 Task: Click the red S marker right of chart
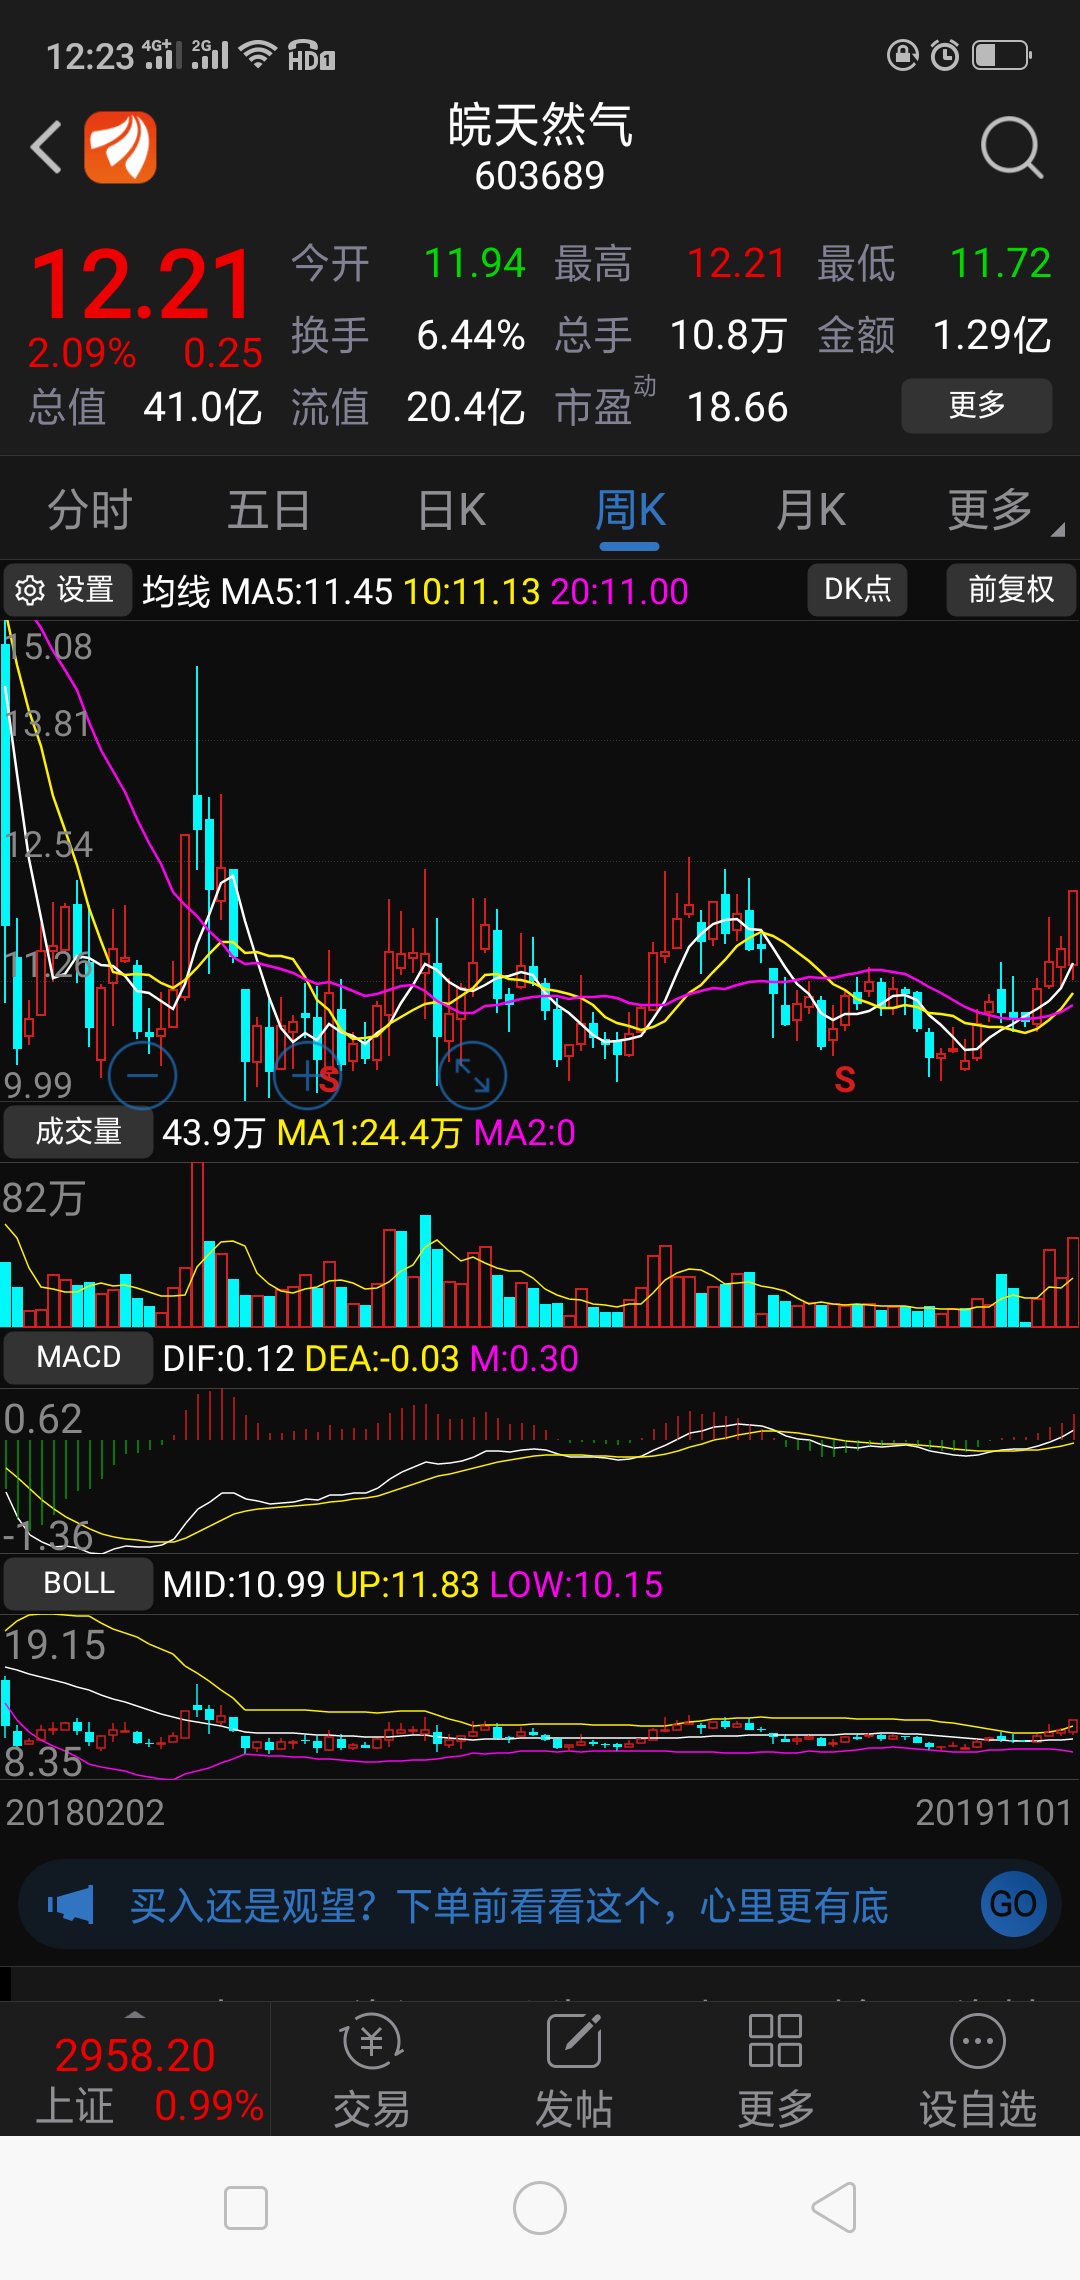(x=845, y=1080)
